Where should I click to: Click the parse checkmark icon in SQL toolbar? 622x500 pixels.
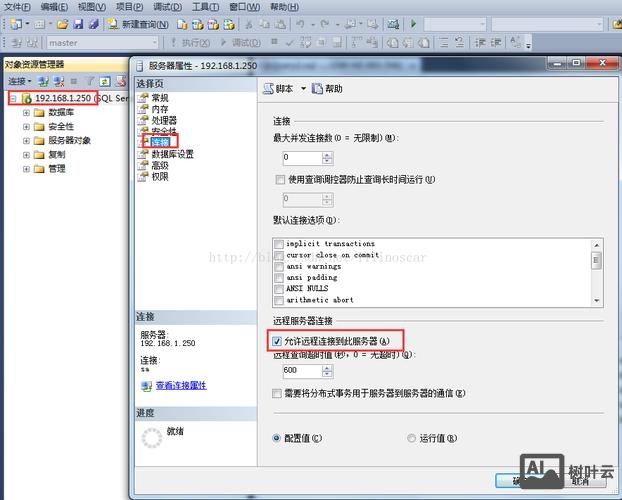coord(290,42)
